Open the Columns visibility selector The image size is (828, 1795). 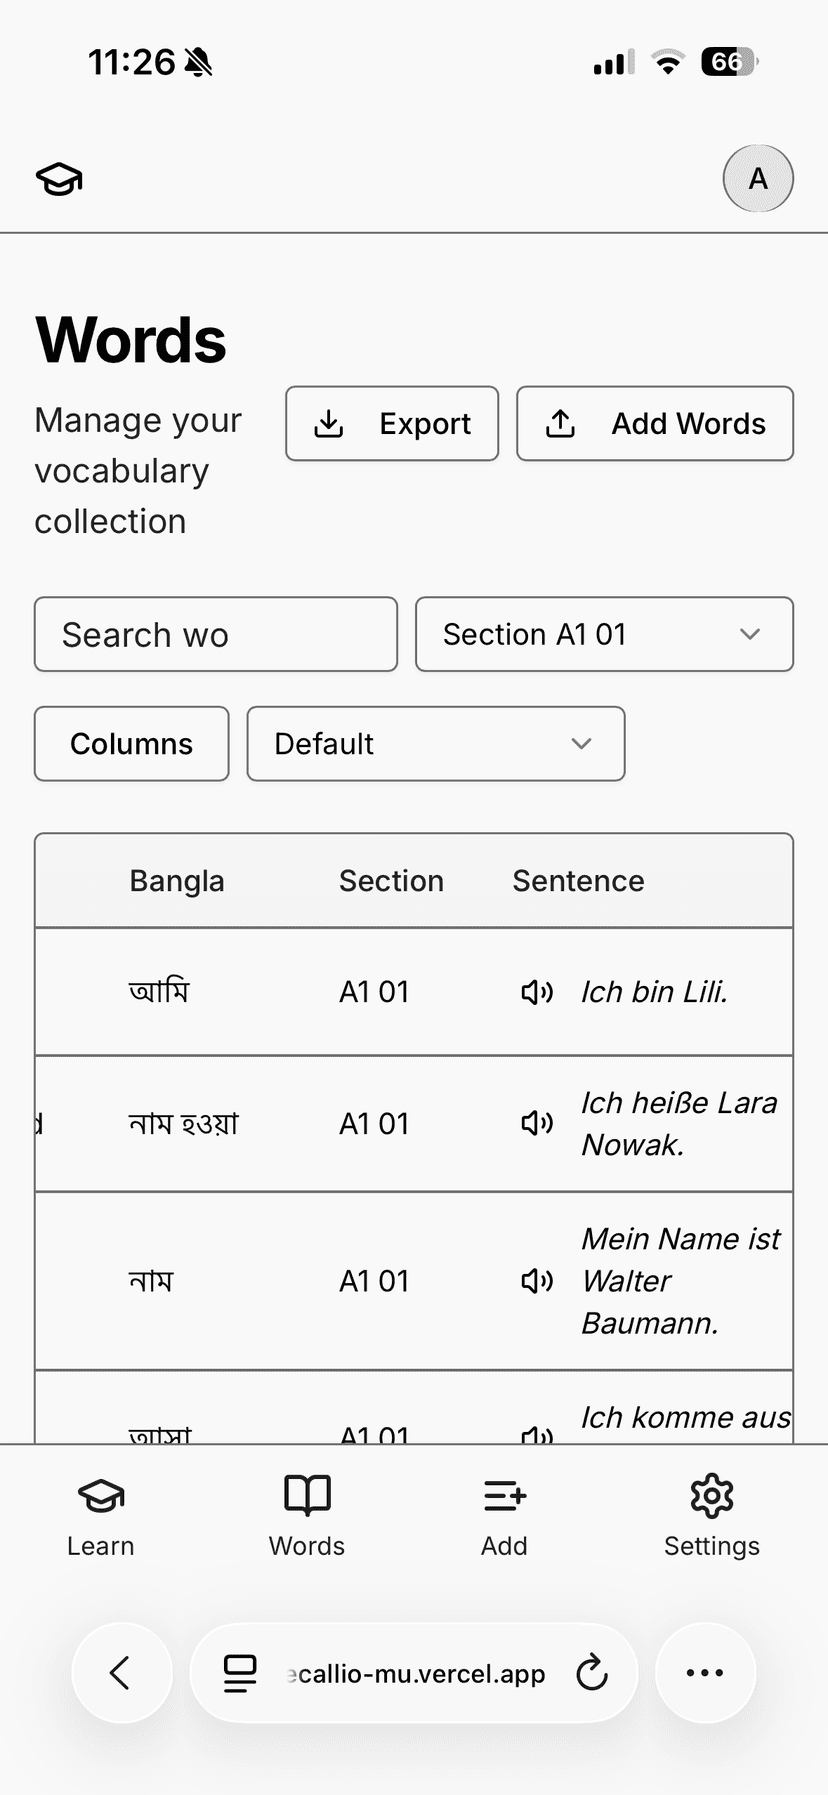pyautogui.click(x=131, y=744)
